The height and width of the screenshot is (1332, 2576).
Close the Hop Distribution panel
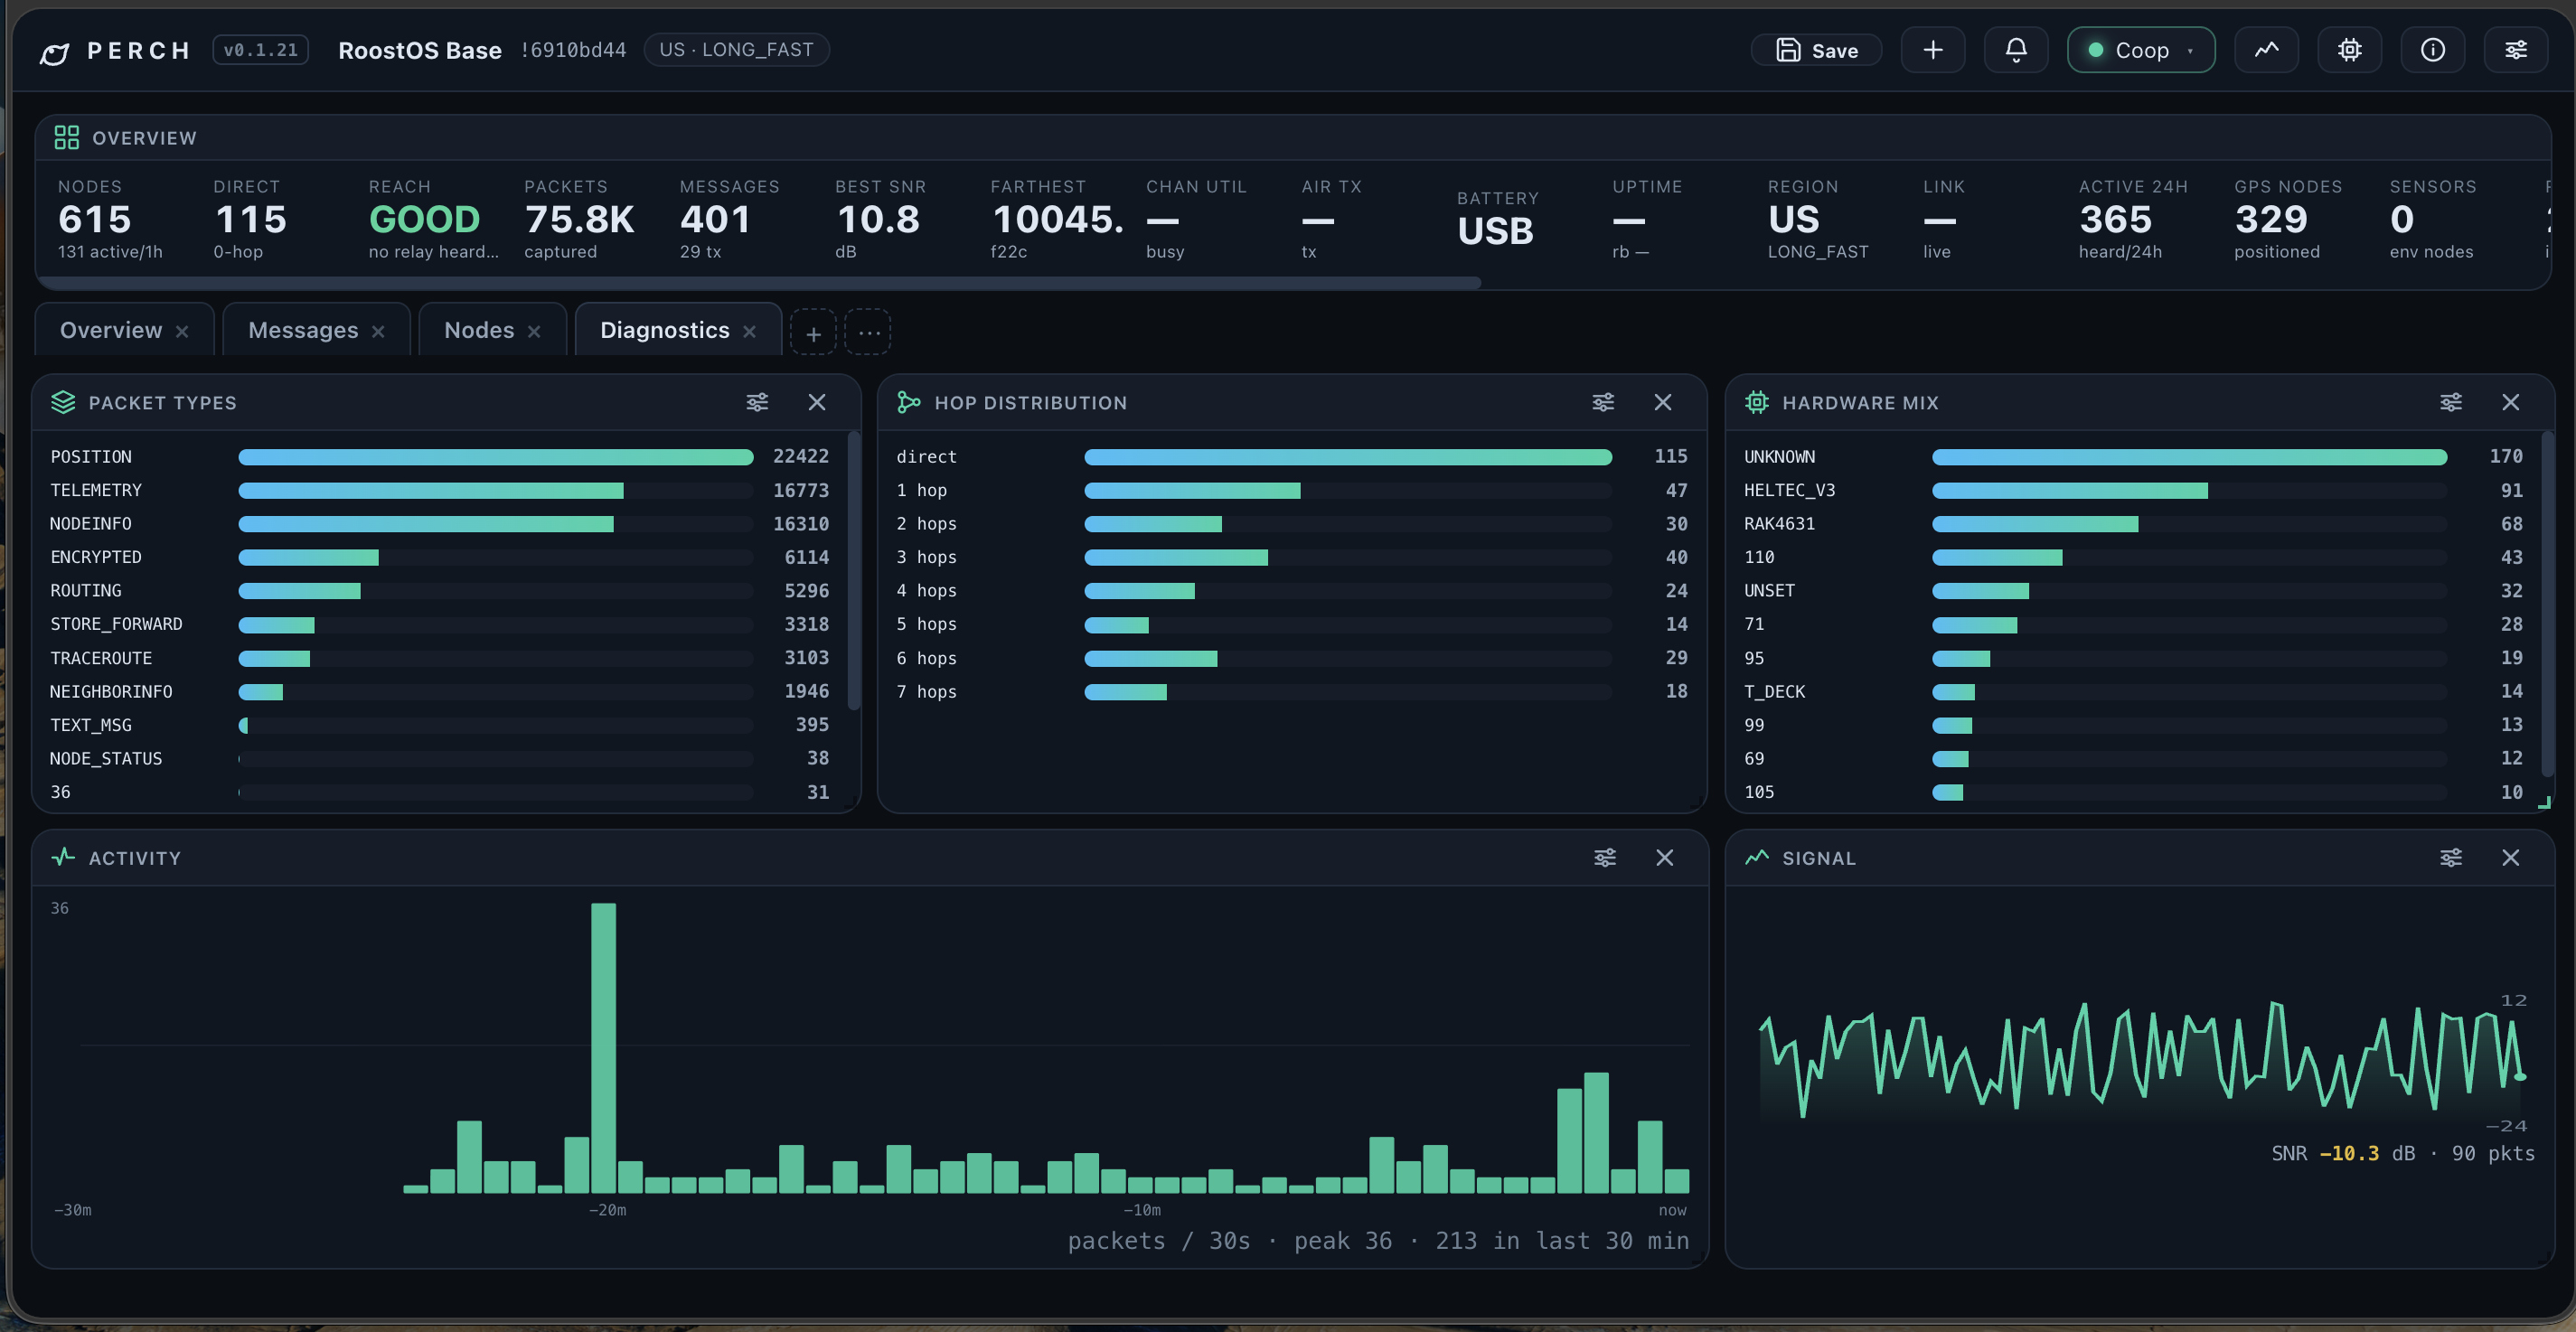(x=1663, y=402)
